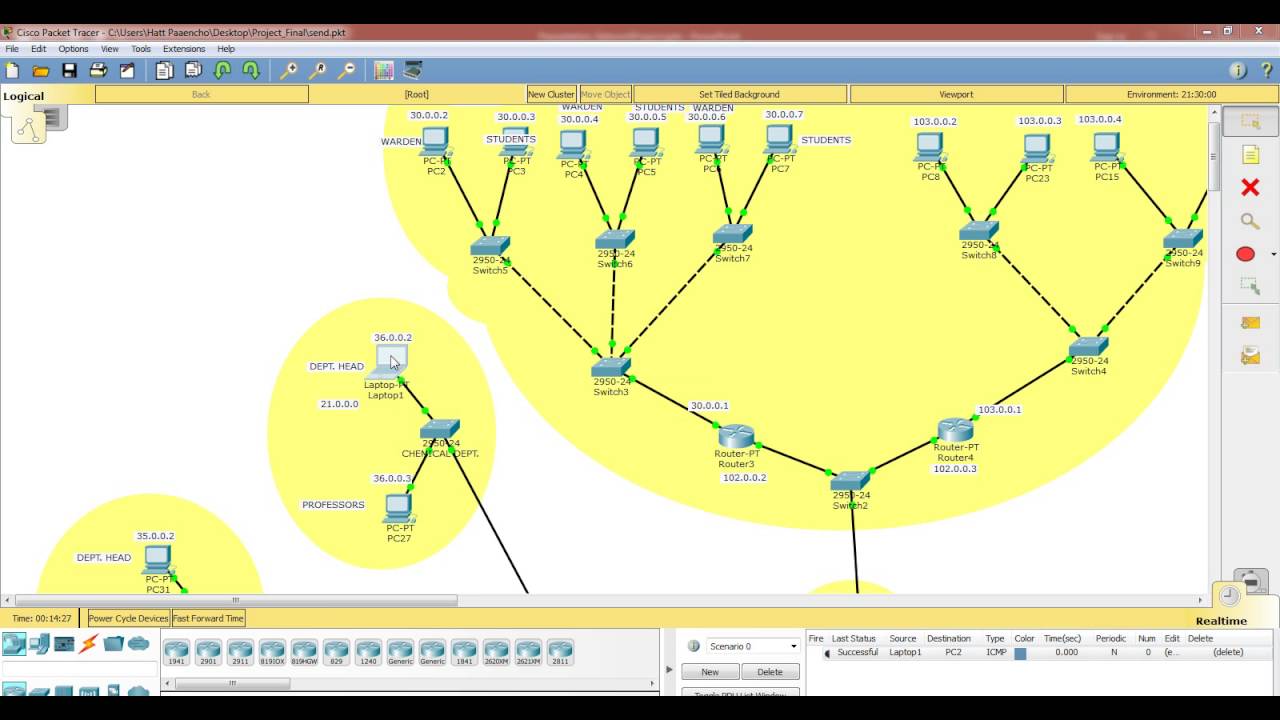Pick the 2911 router model
The image size is (1280, 720).
[x=240, y=653]
